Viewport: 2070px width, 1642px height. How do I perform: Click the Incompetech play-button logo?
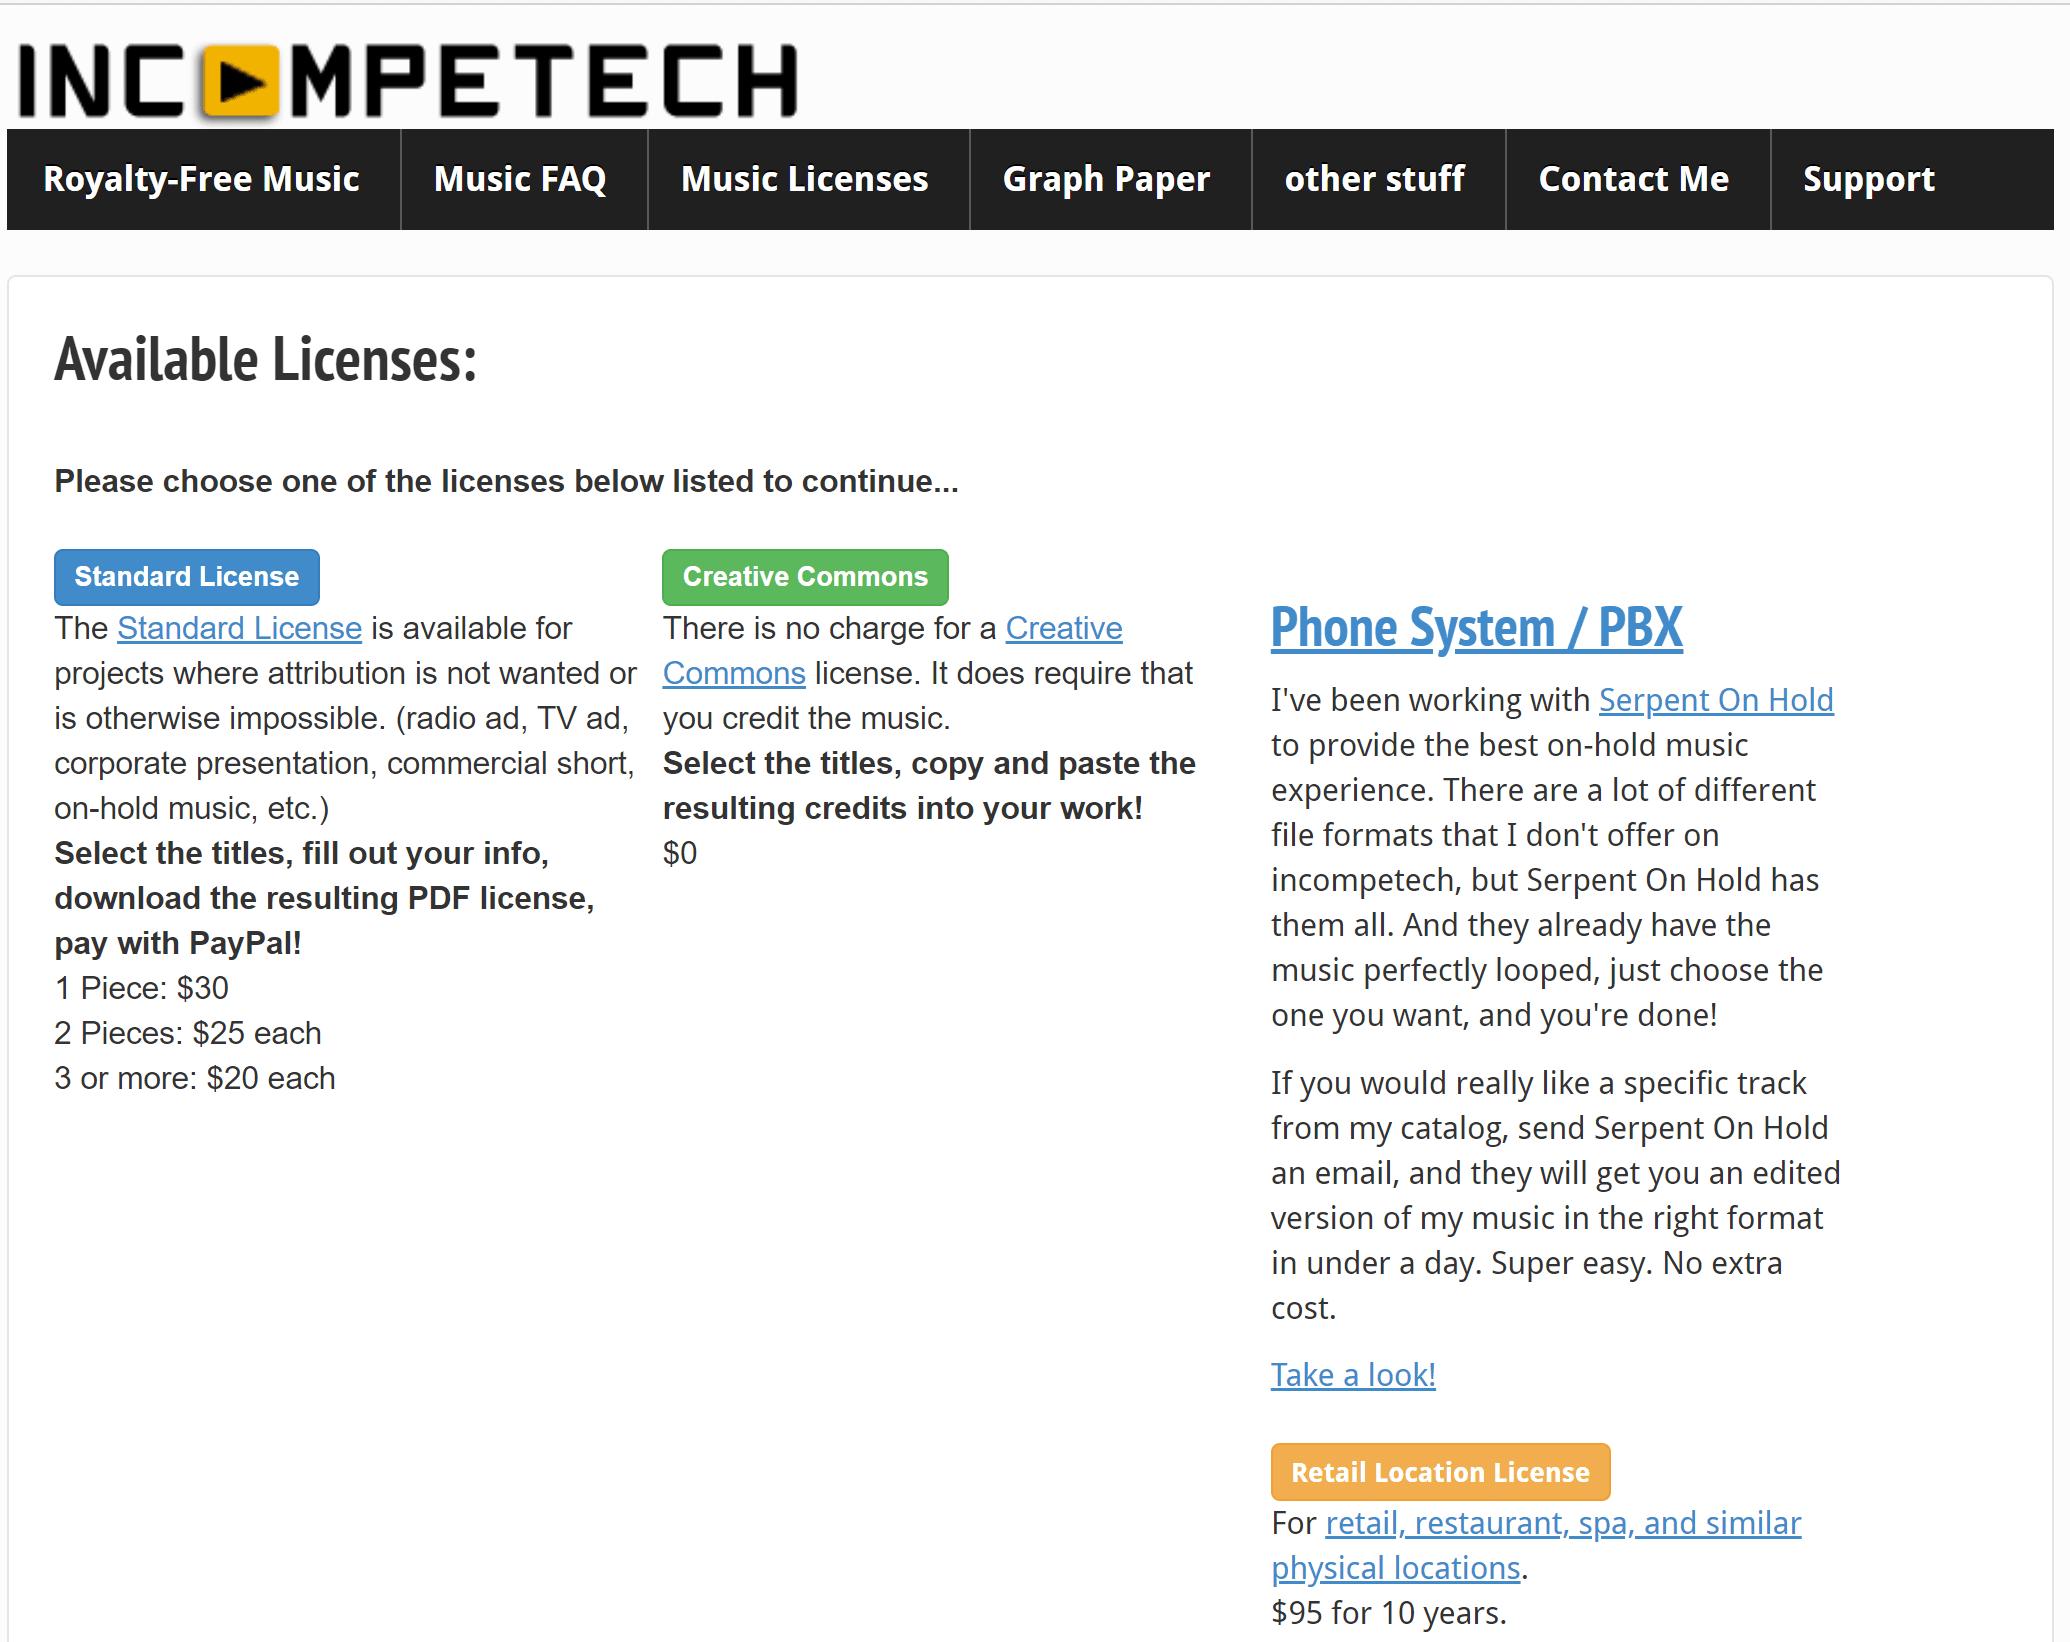point(408,81)
